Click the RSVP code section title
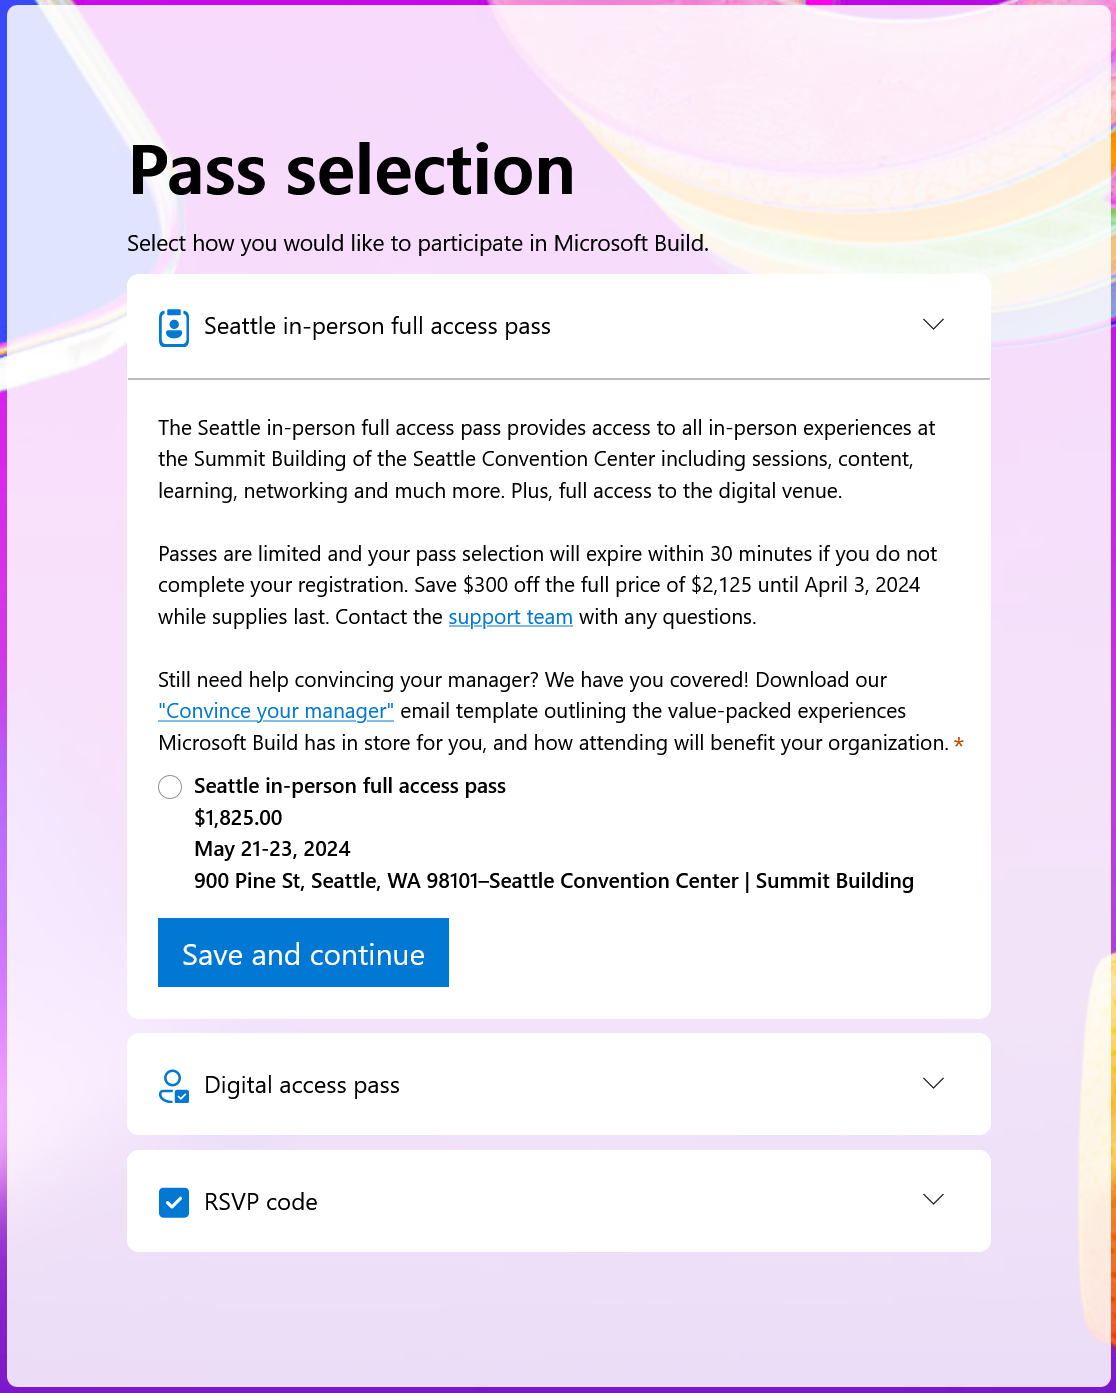The image size is (1116, 1393). [261, 1202]
